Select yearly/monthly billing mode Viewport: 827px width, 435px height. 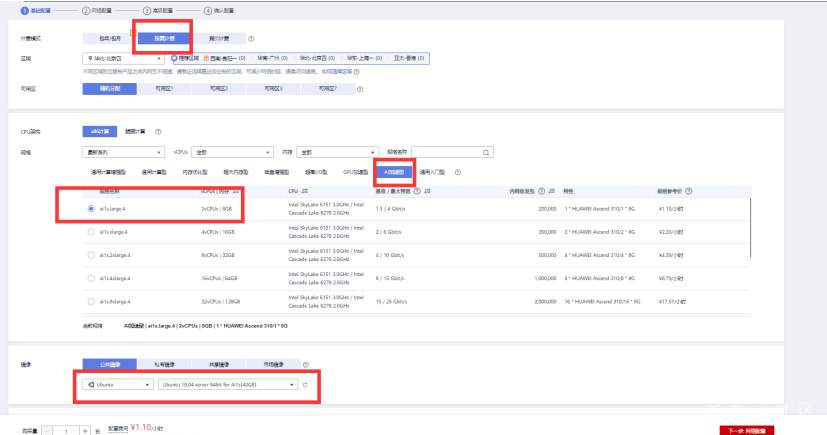[x=110, y=38]
